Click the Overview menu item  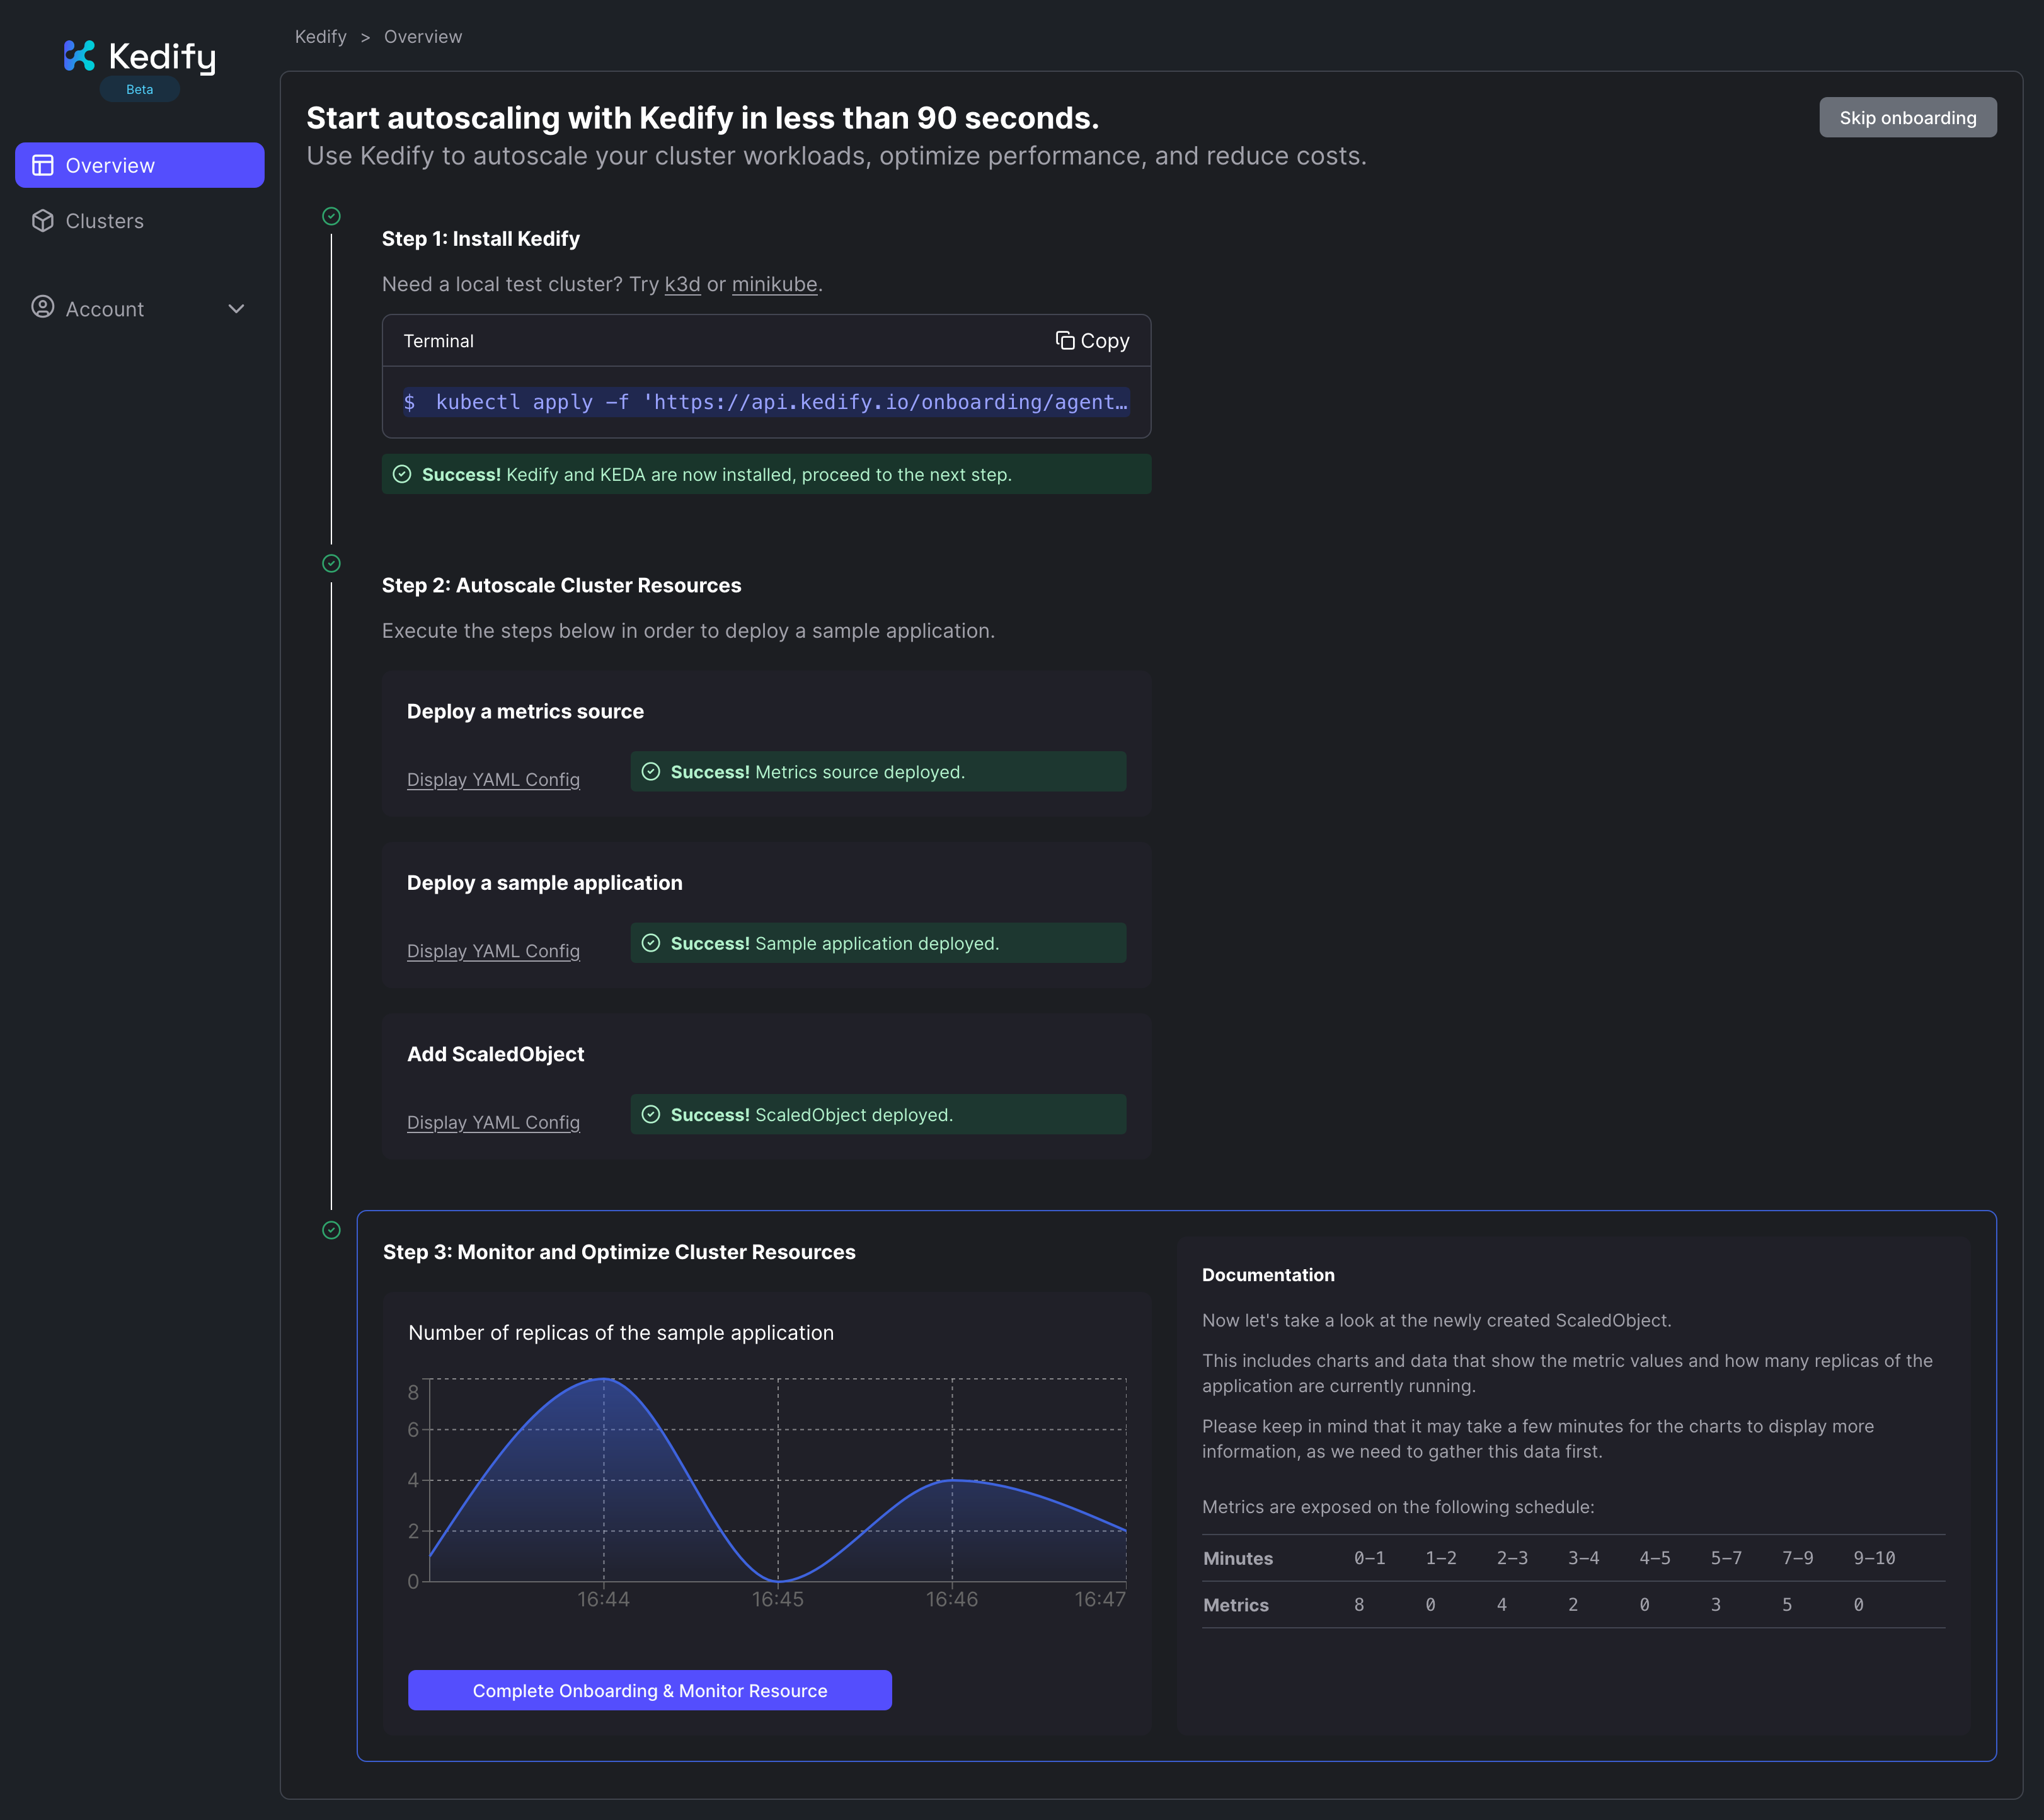pos(141,163)
